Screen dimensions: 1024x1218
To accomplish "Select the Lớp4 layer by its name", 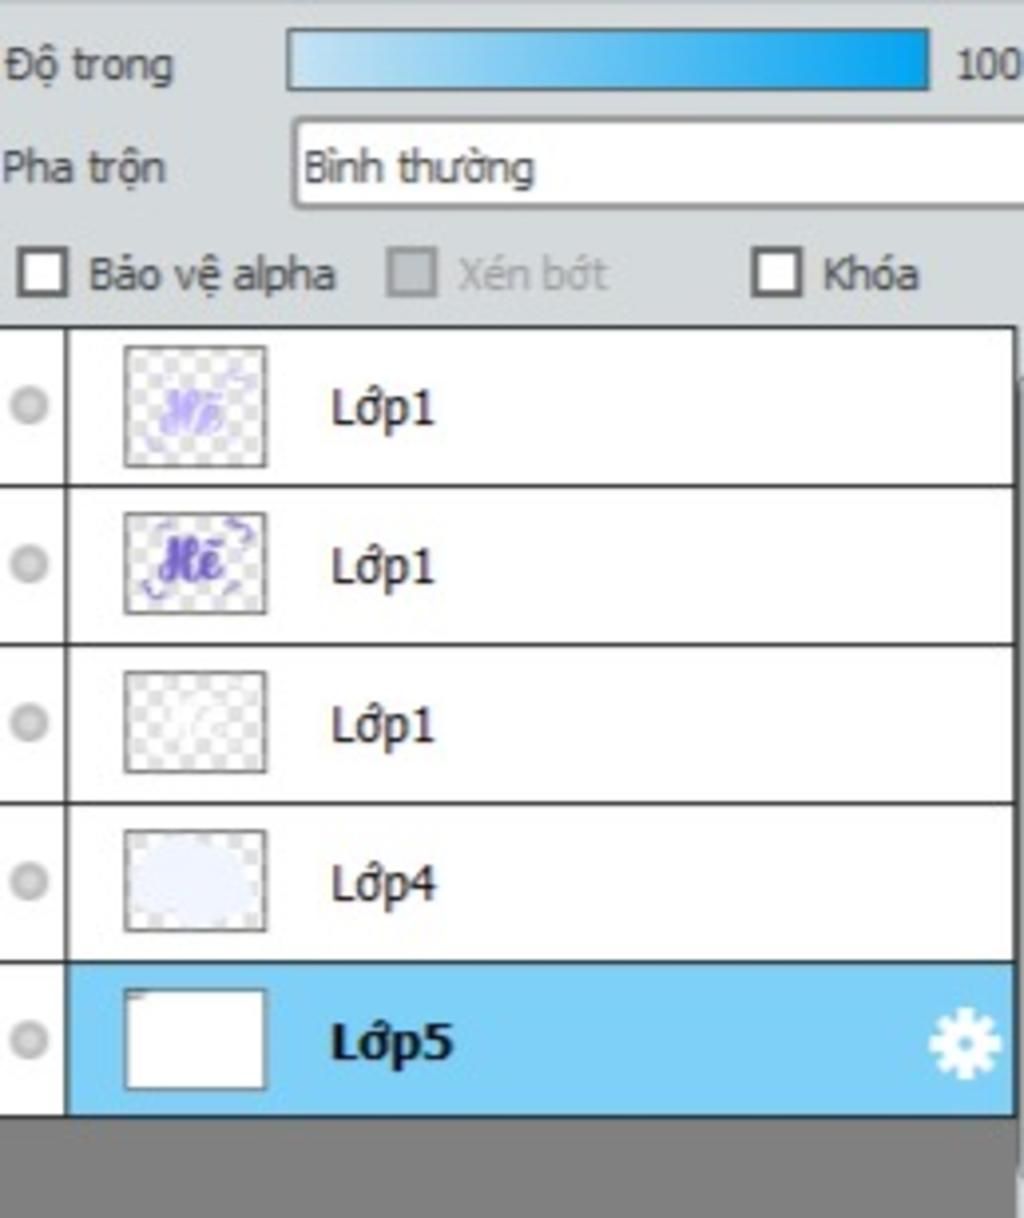I will pyautogui.click(x=383, y=884).
